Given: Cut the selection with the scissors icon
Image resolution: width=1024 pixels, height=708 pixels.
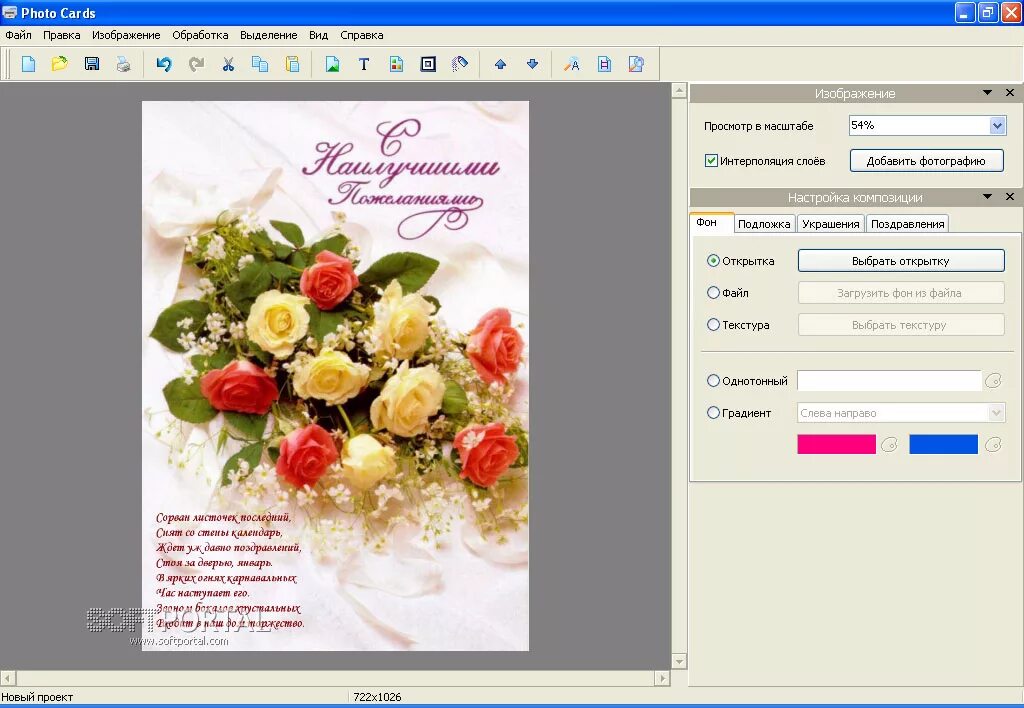Looking at the screenshot, I should pyautogui.click(x=228, y=64).
